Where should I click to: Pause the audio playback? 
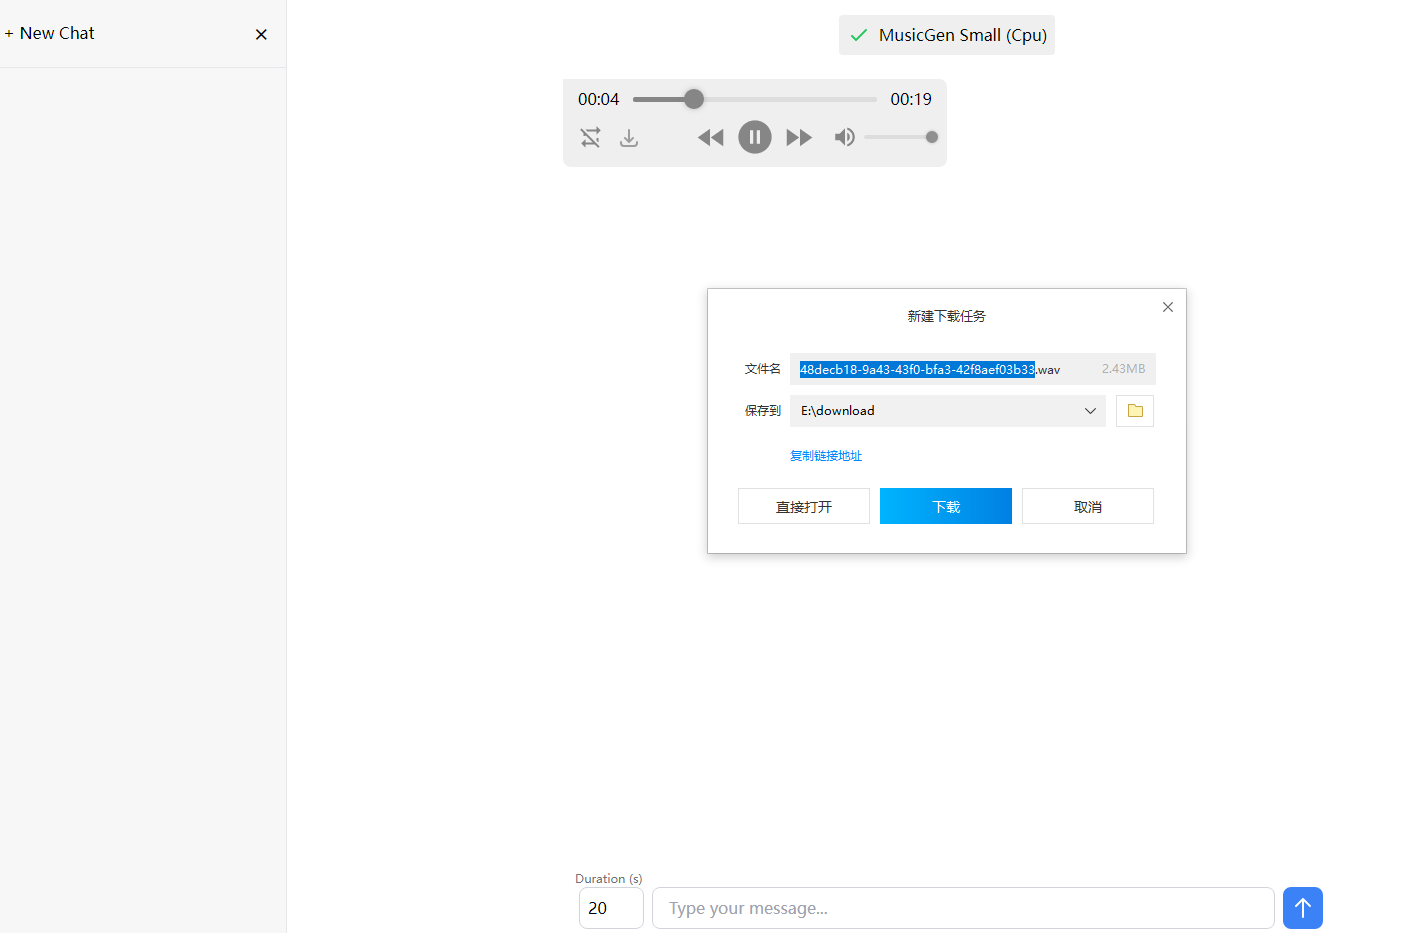755,137
